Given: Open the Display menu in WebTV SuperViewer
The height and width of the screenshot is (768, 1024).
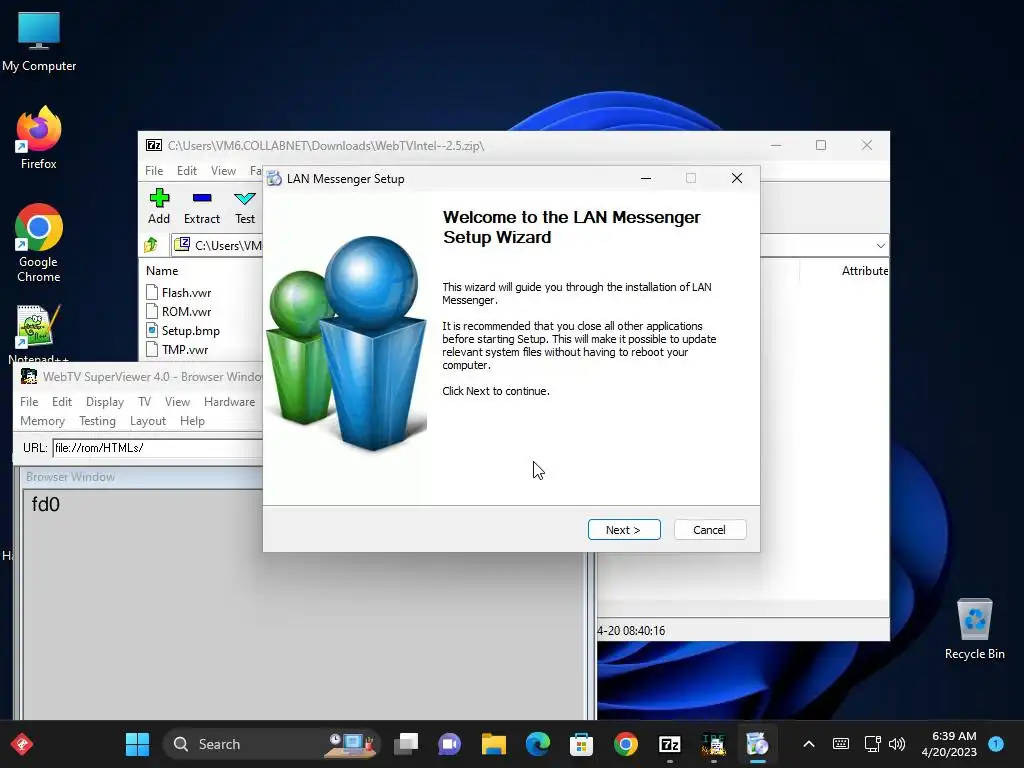Looking at the screenshot, I should coord(104,402).
